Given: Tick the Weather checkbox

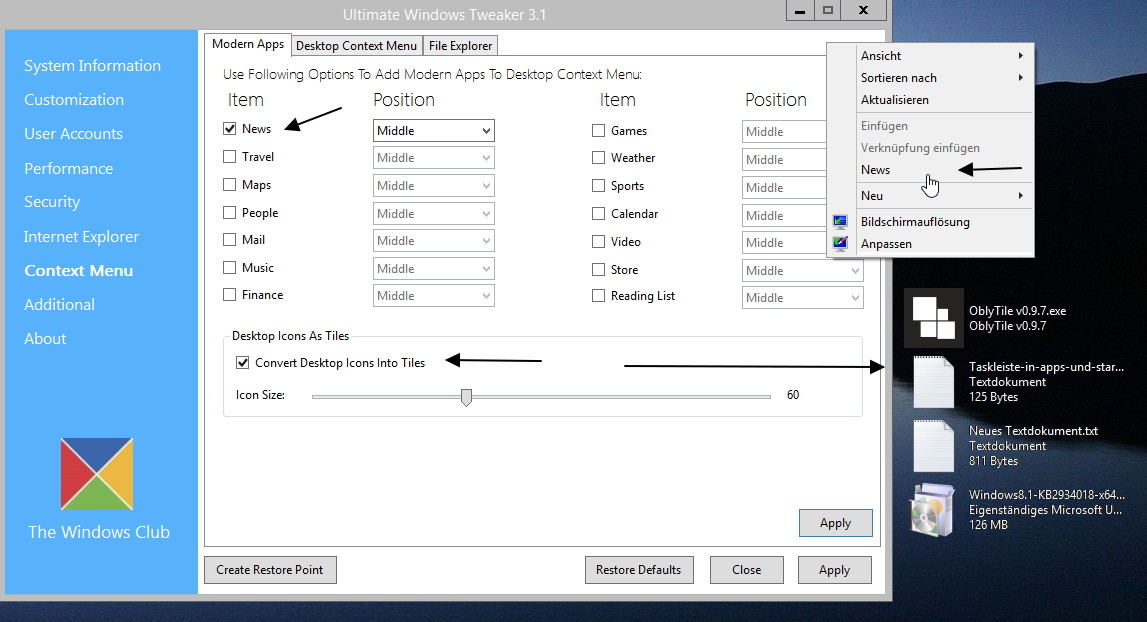Looking at the screenshot, I should [598, 158].
